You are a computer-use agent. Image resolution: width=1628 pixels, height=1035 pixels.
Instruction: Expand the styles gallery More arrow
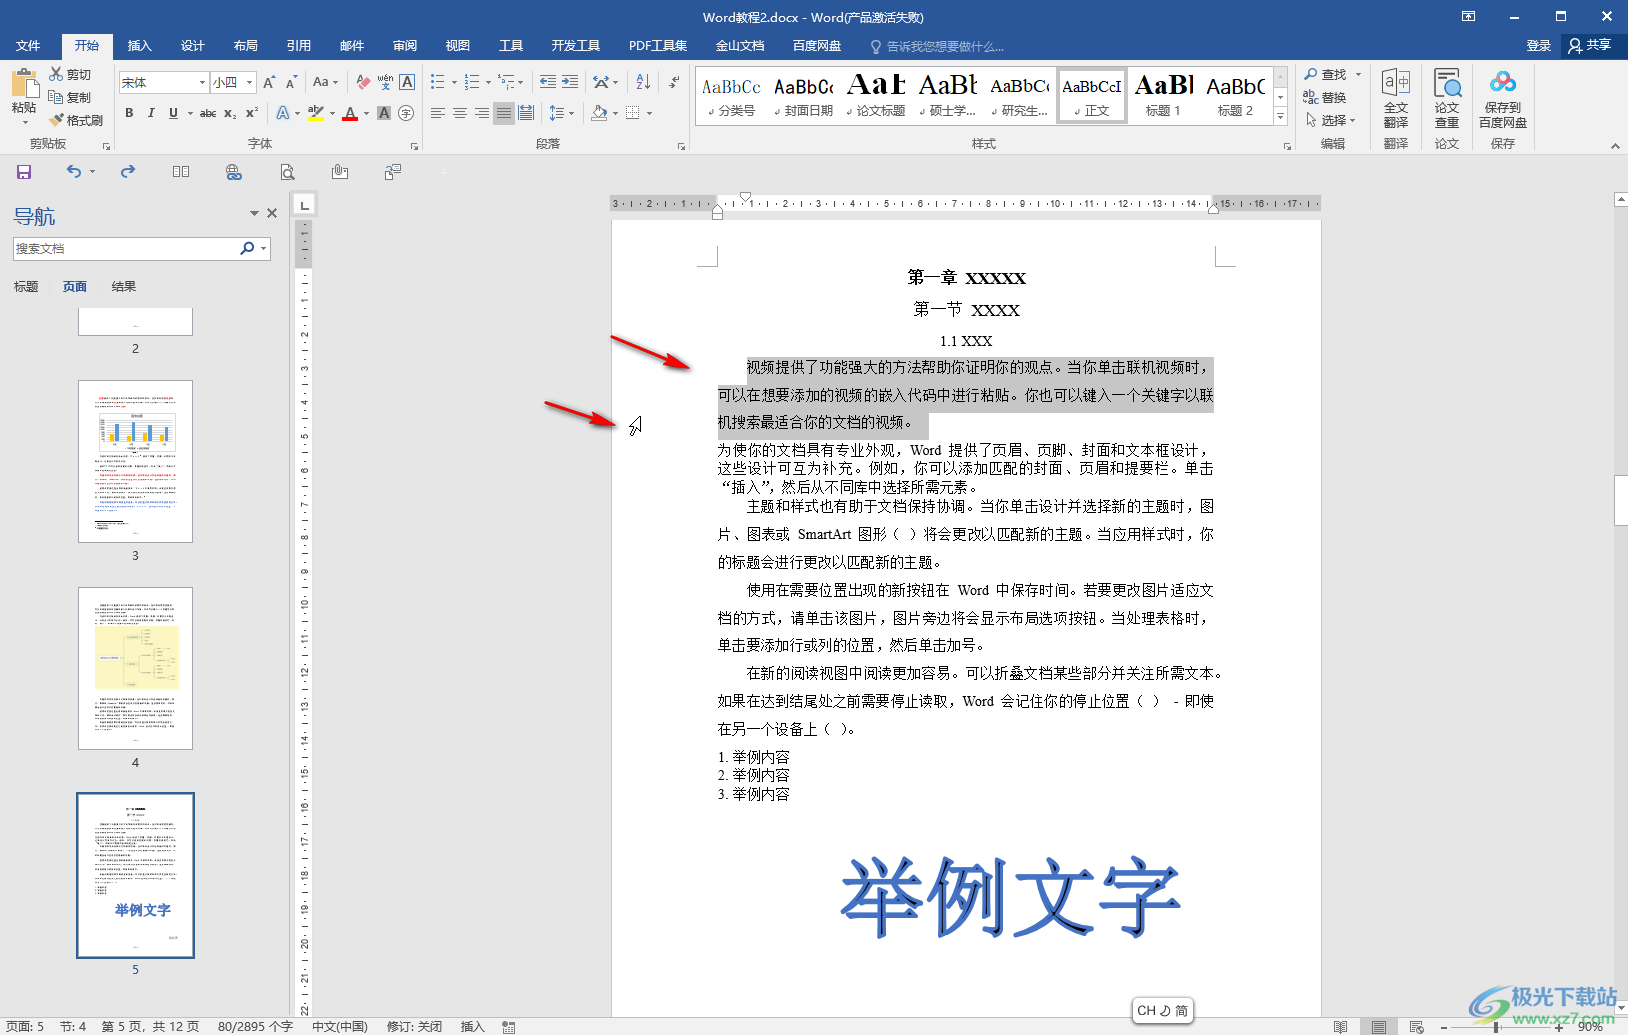pos(1280,117)
